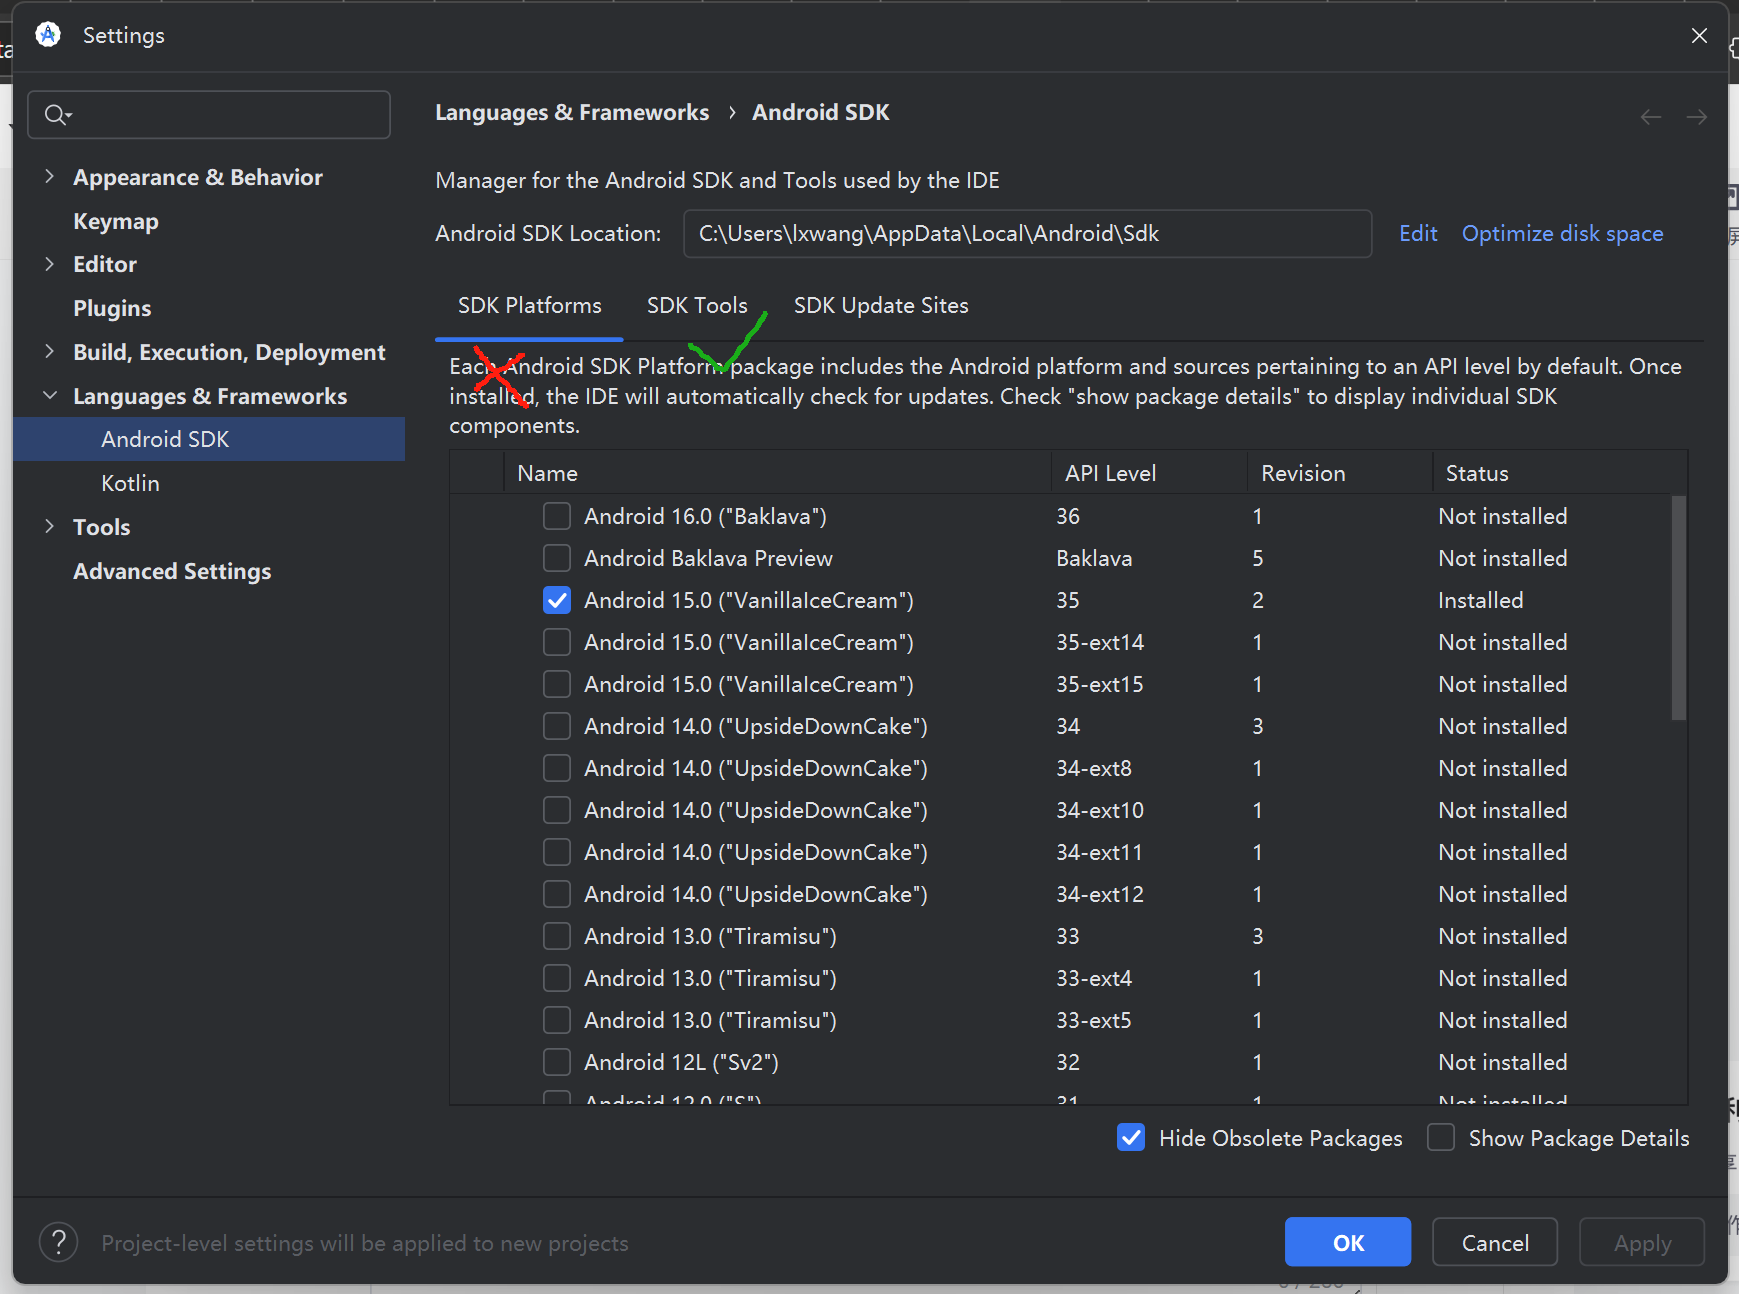Toggle Hide Obsolete Packages checkbox
The width and height of the screenshot is (1739, 1294).
click(1131, 1138)
